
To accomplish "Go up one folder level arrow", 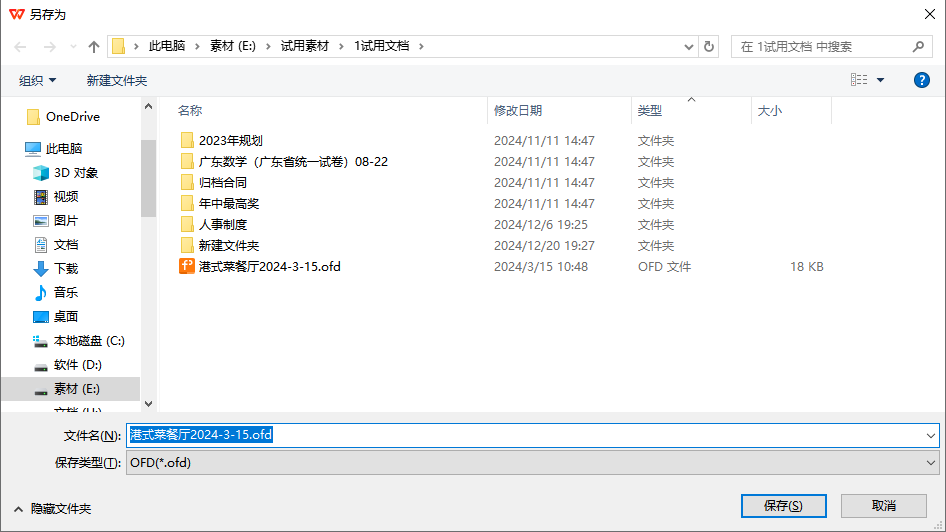I will [x=94, y=46].
